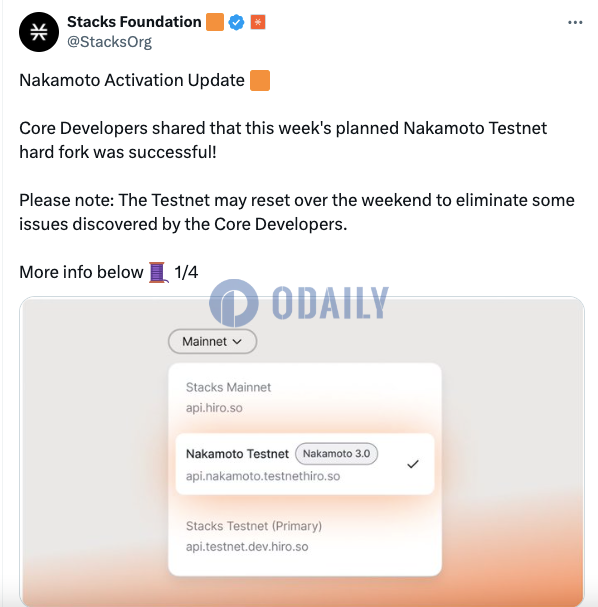
Task: Click the Stacks Foundation display name
Action: (134, 22)
